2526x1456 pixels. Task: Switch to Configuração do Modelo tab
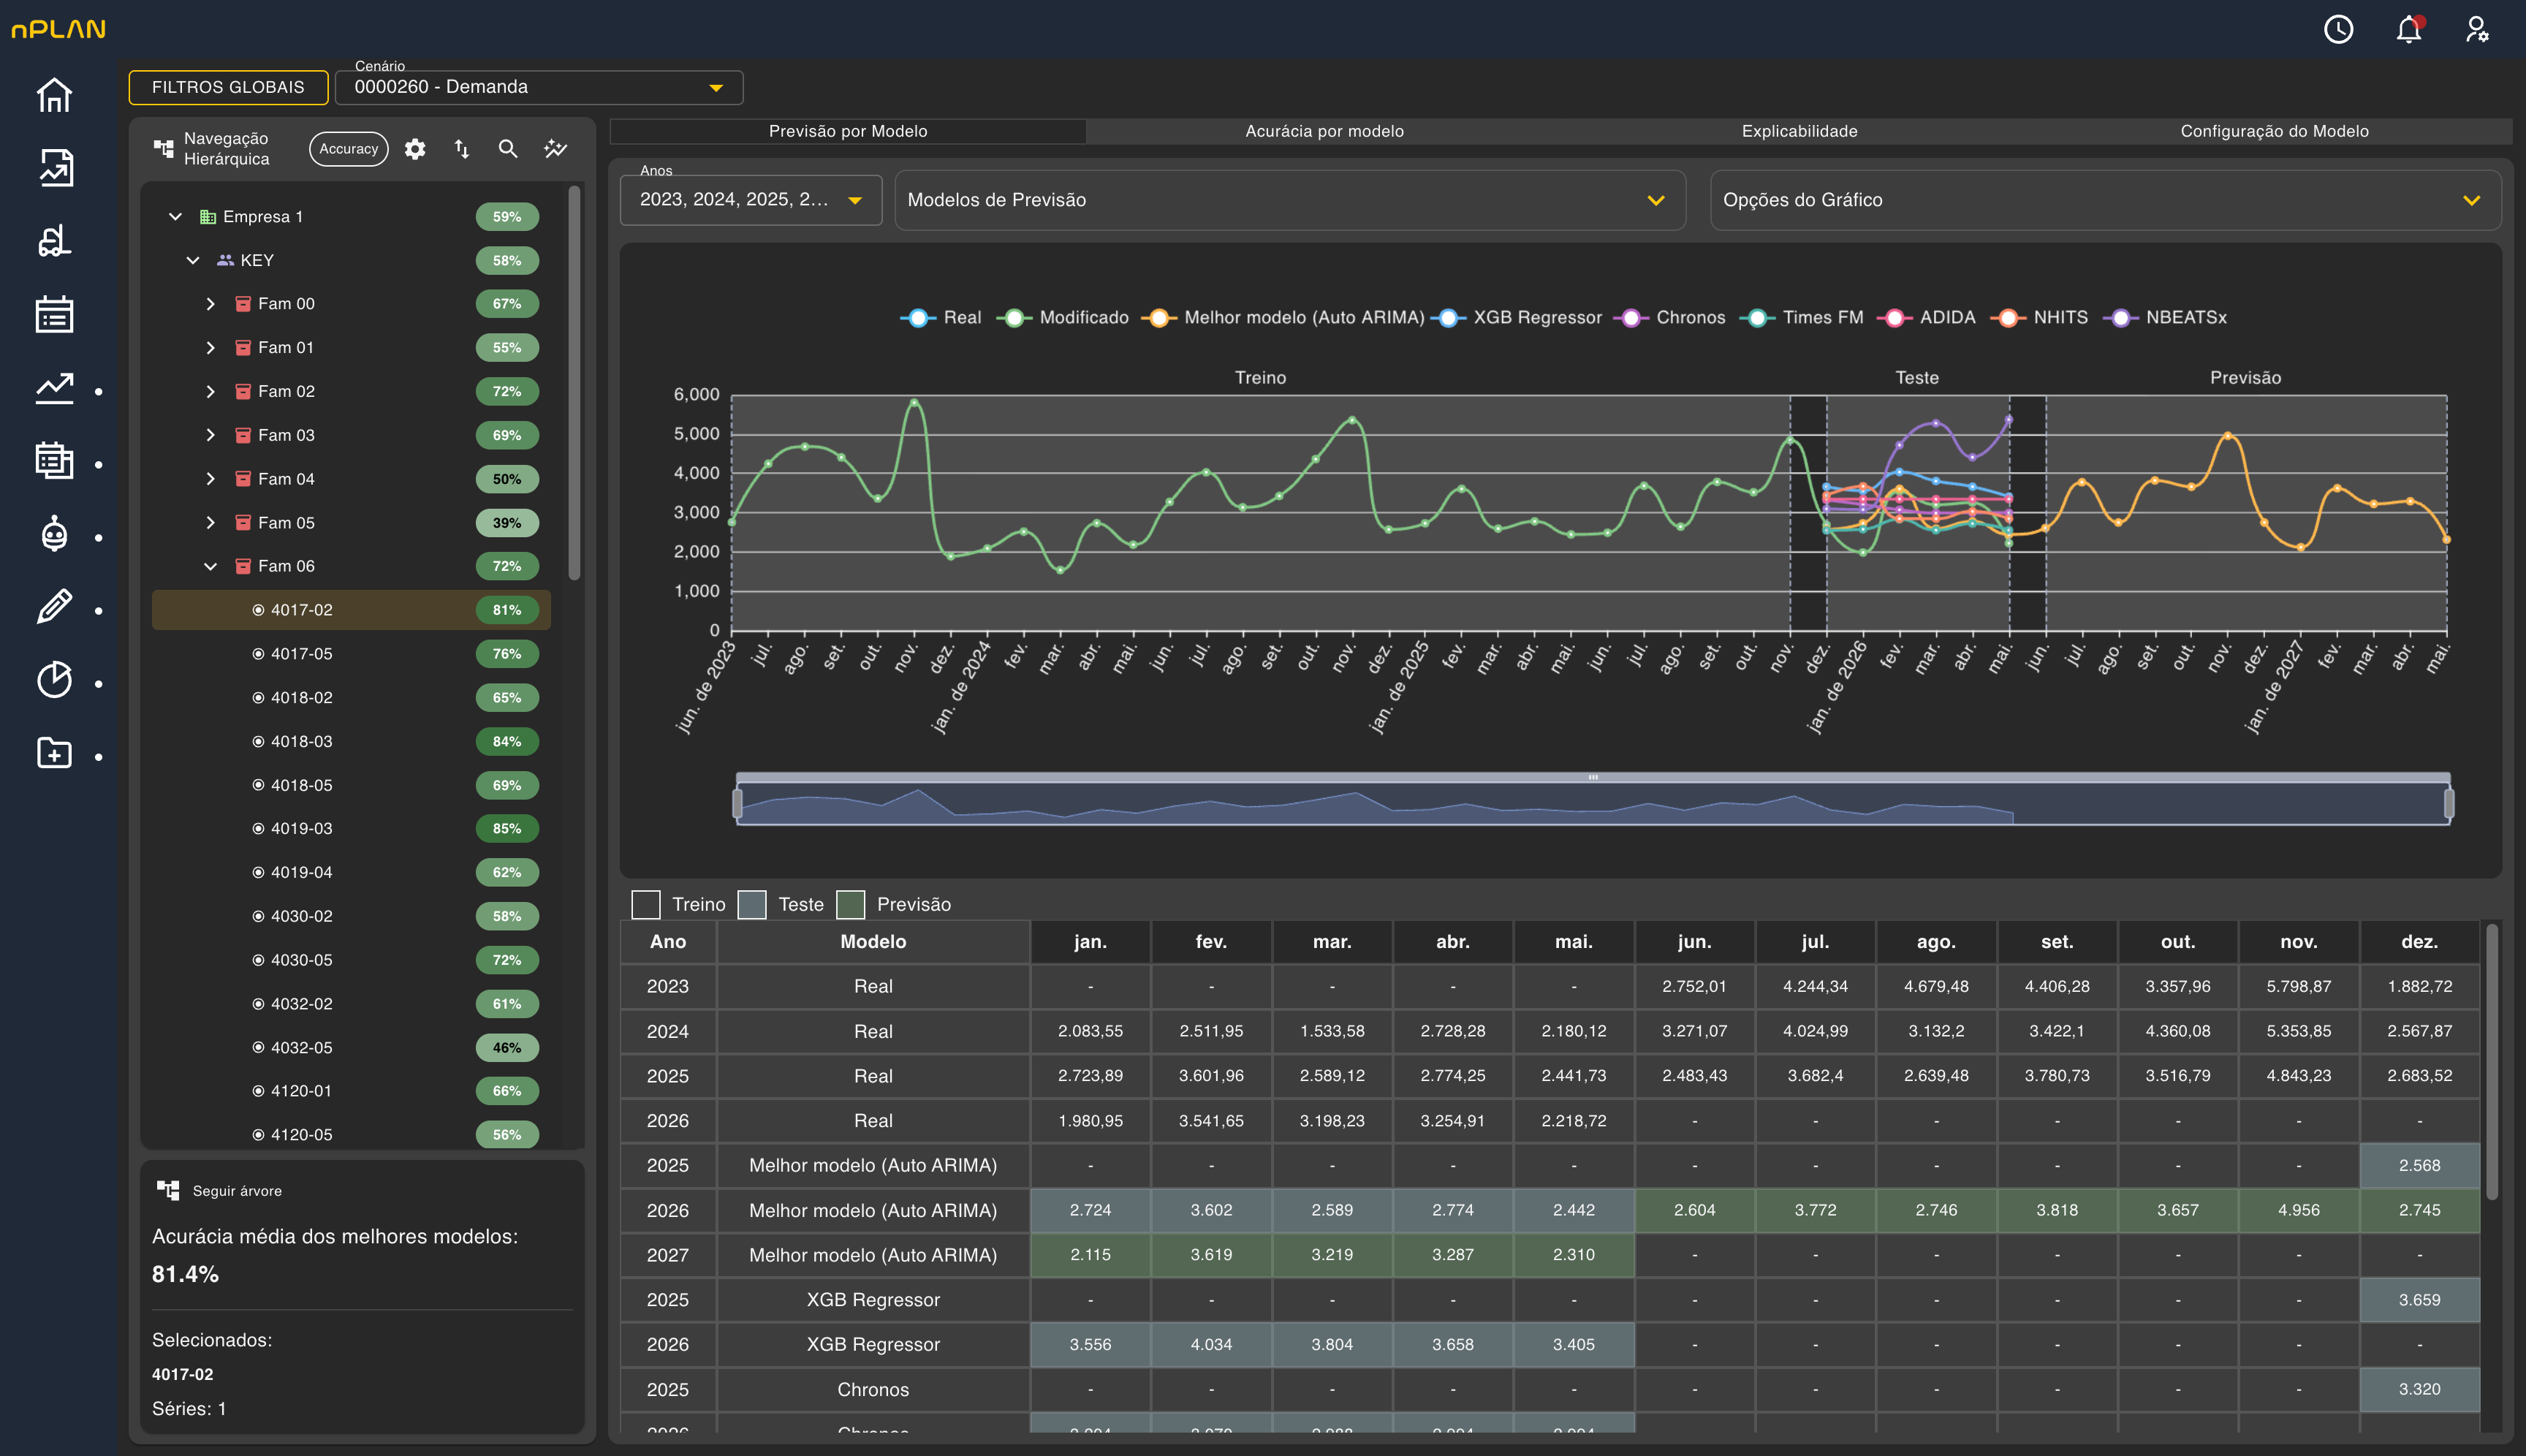coord(2274,131)
